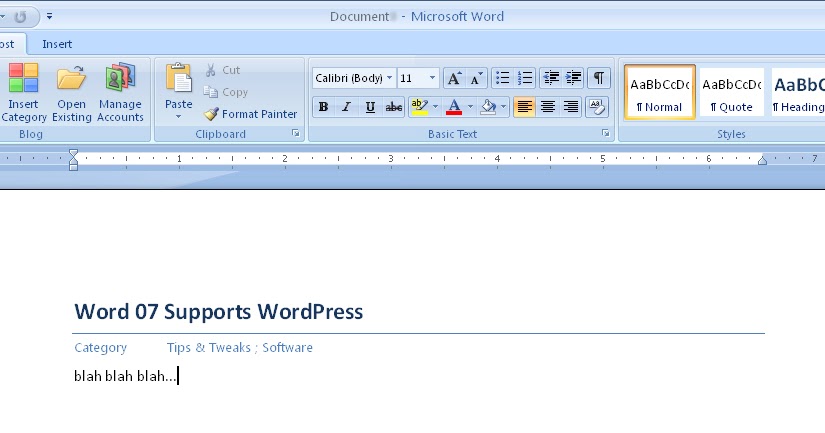Click the left indent marker on ruler
The height and width of the screenshot is (433, 825).
coord(73,160)
